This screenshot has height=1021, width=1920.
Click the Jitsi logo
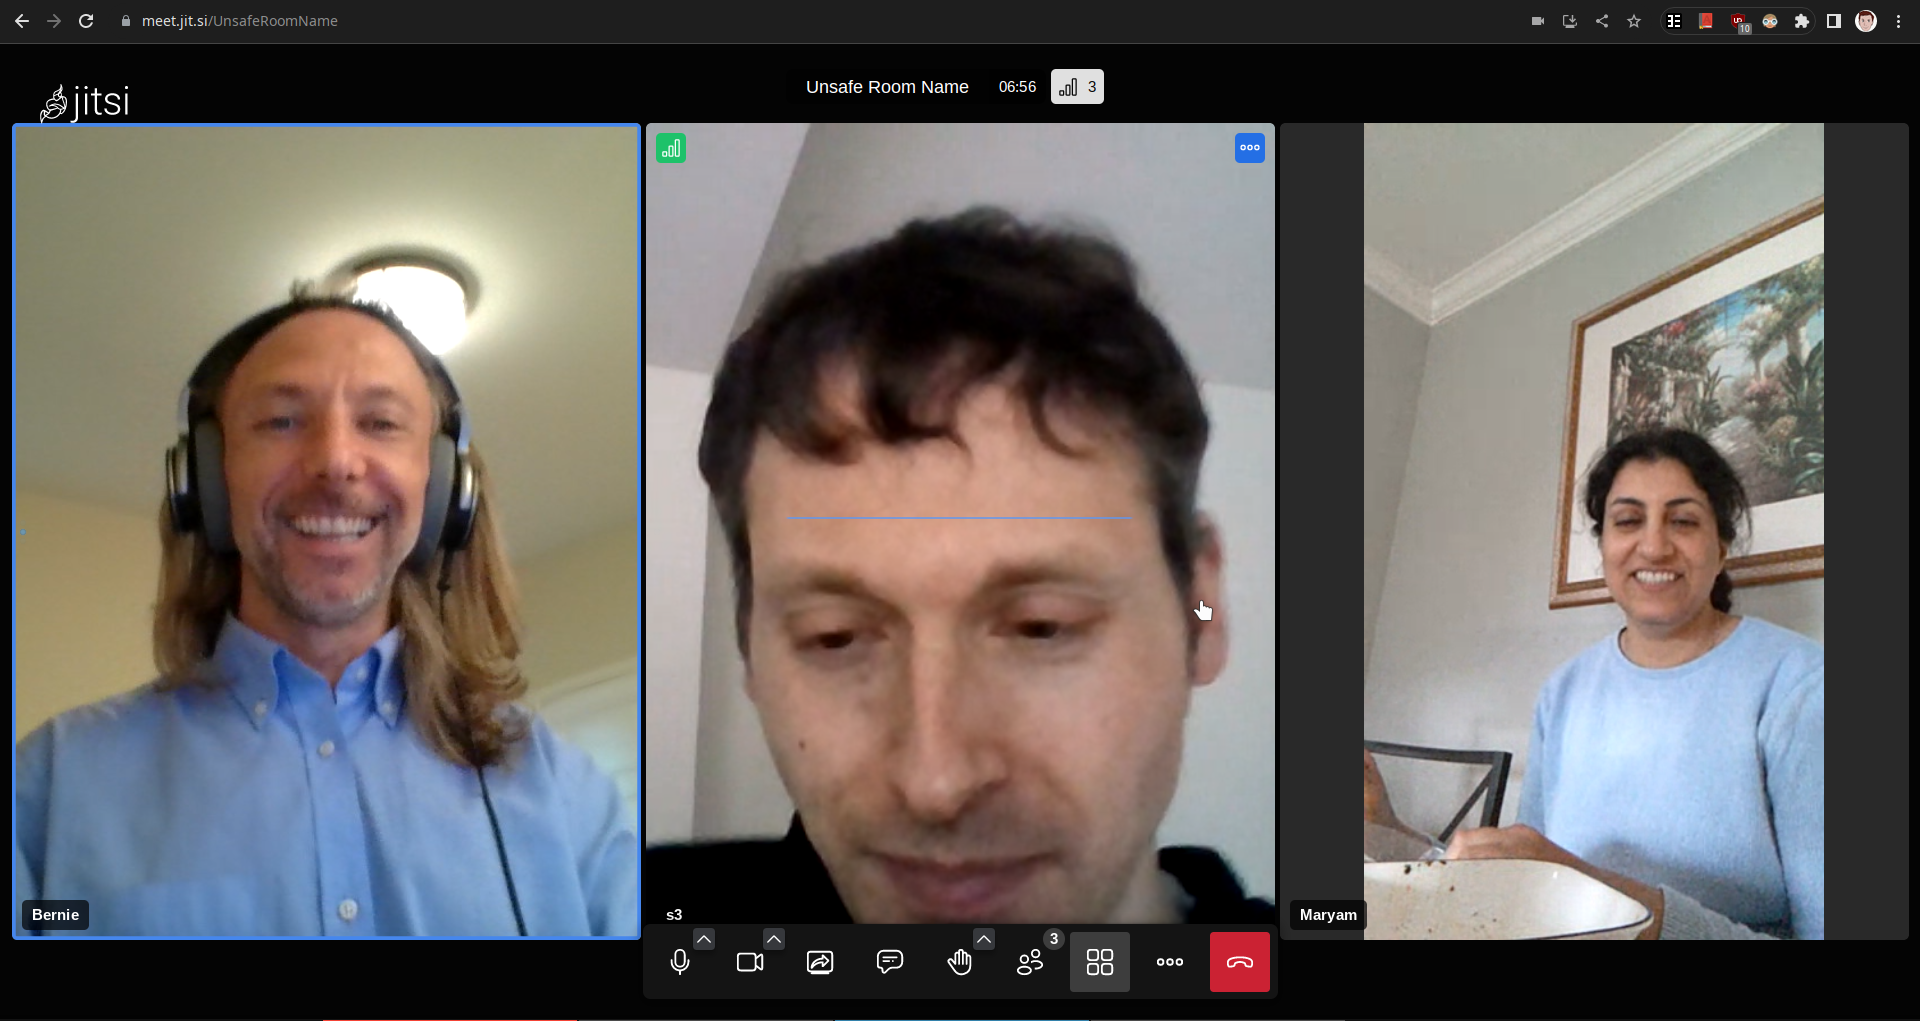(85, 102)
